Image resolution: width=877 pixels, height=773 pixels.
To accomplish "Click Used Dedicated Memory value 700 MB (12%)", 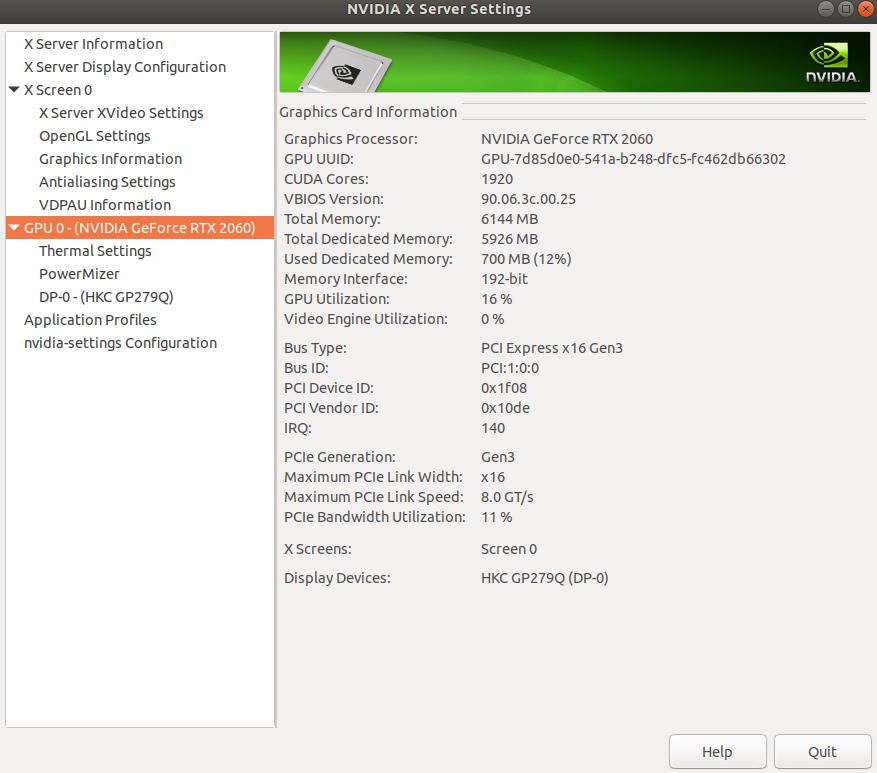I will coord(526,259).
